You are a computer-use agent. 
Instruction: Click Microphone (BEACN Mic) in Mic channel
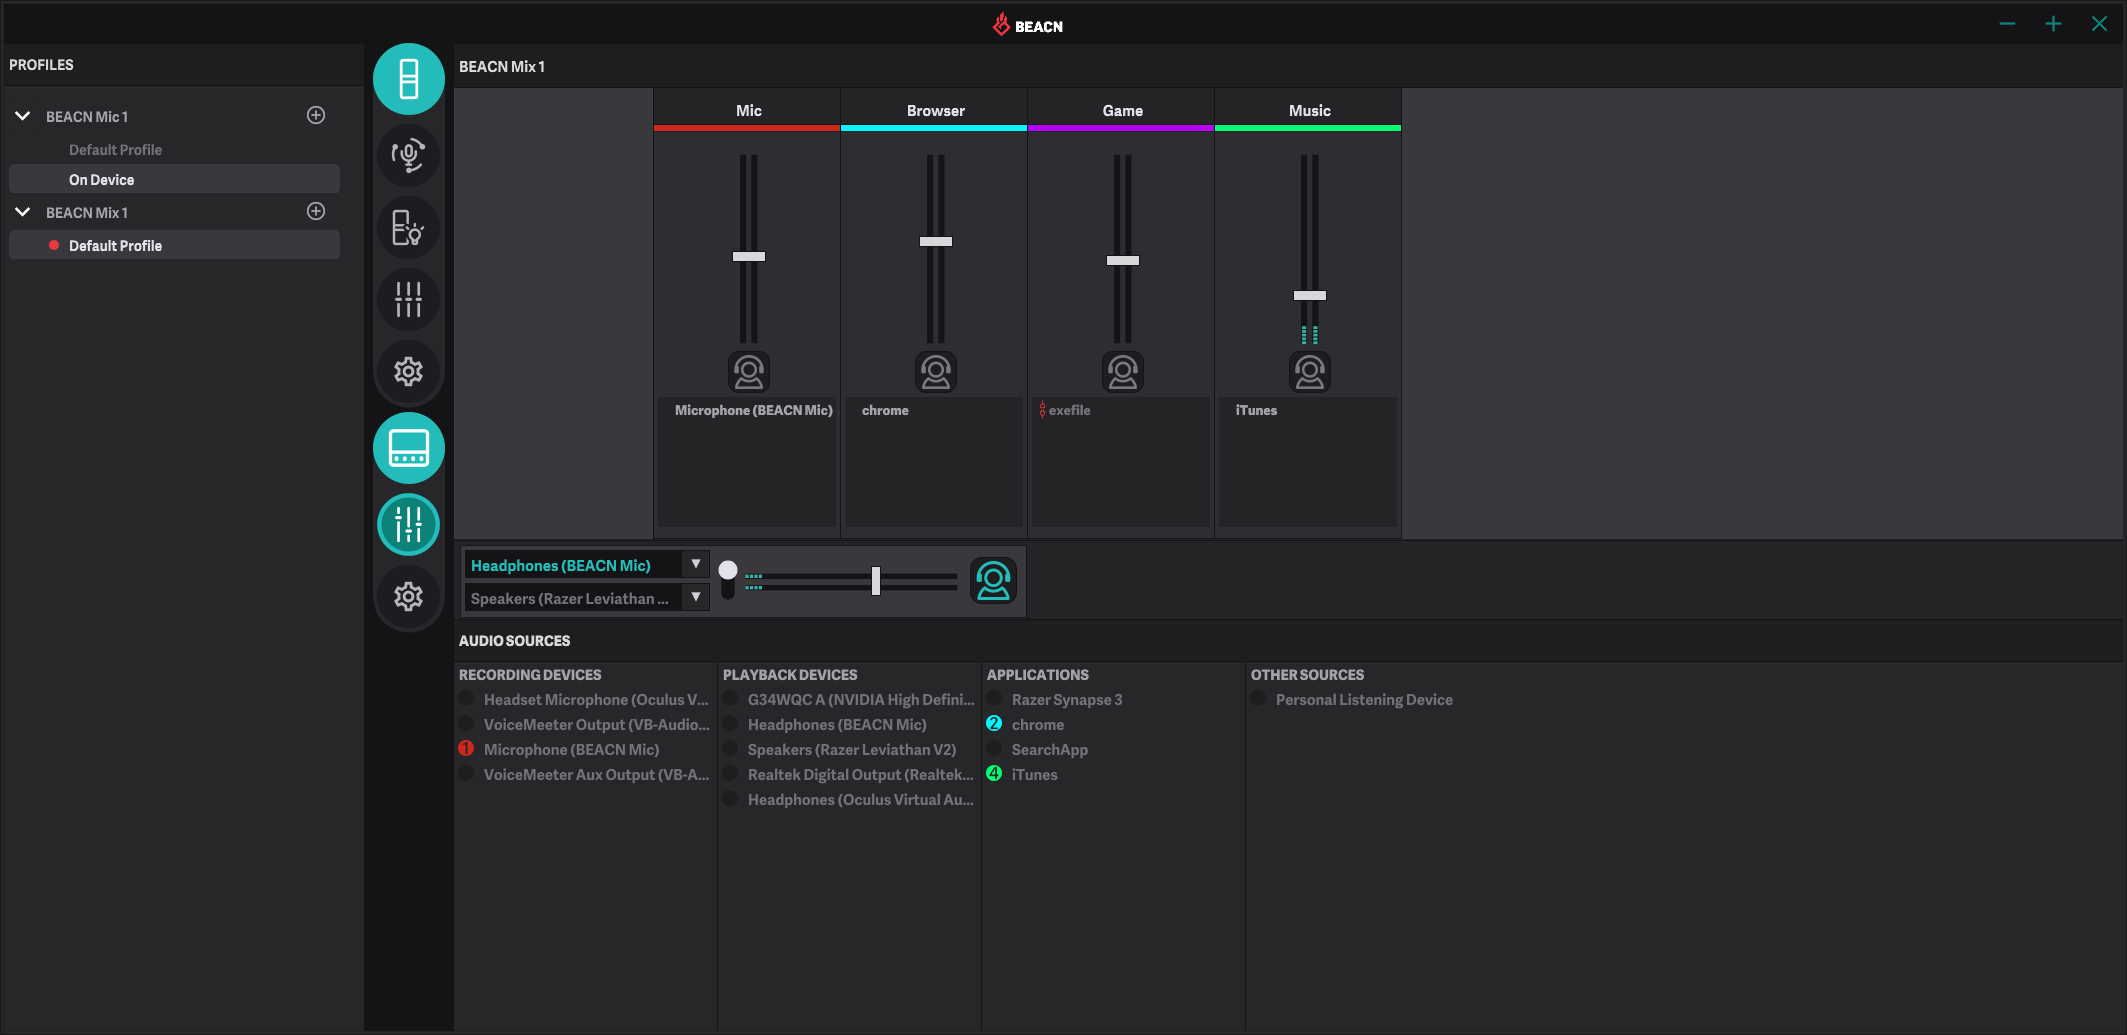[x=753, y=411]
